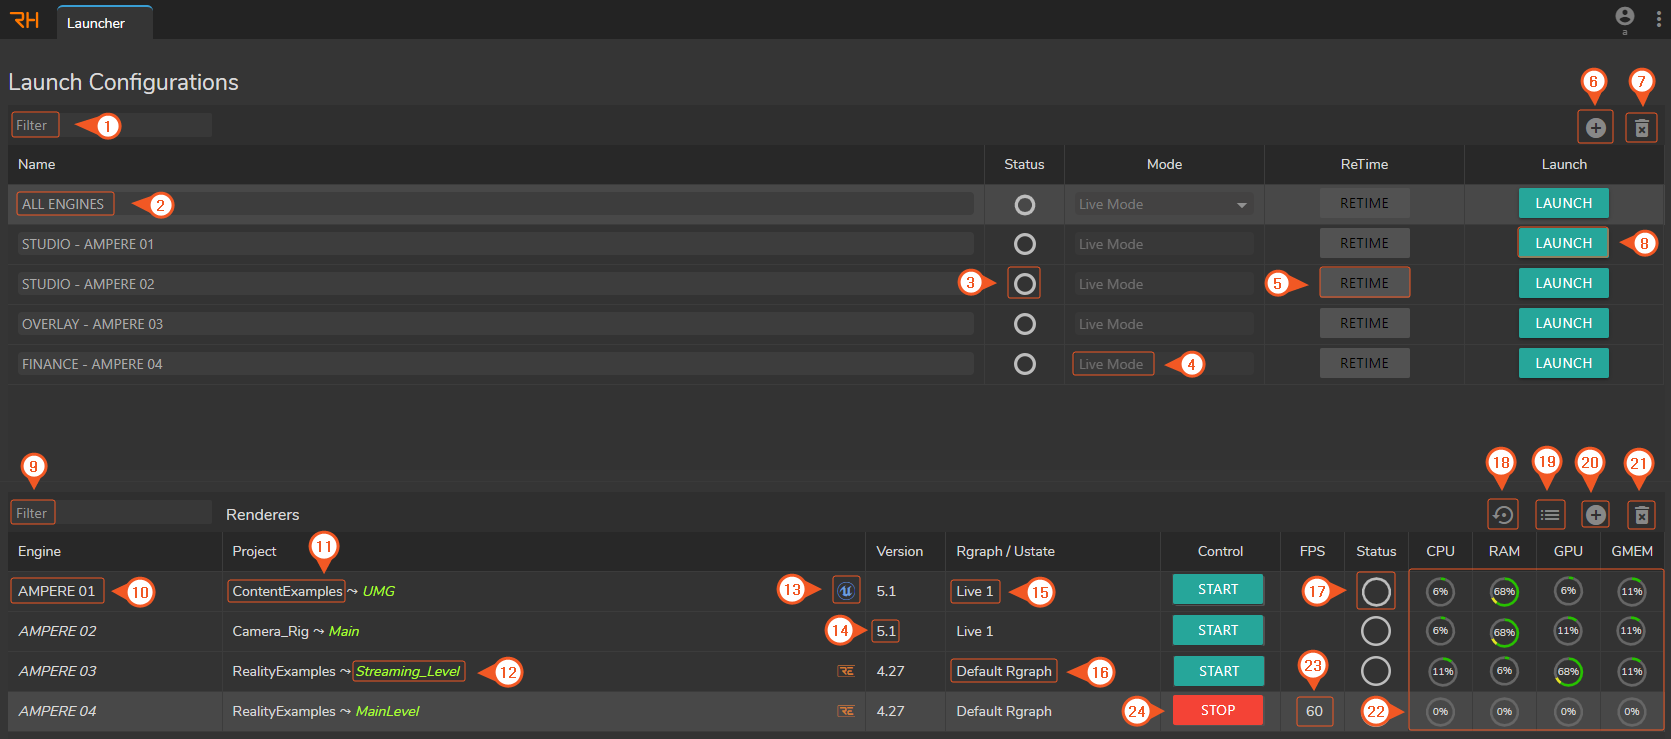
Task: Expand the Default Rgraph selector for AMPERE 03
Action: tap(1003, 671)
